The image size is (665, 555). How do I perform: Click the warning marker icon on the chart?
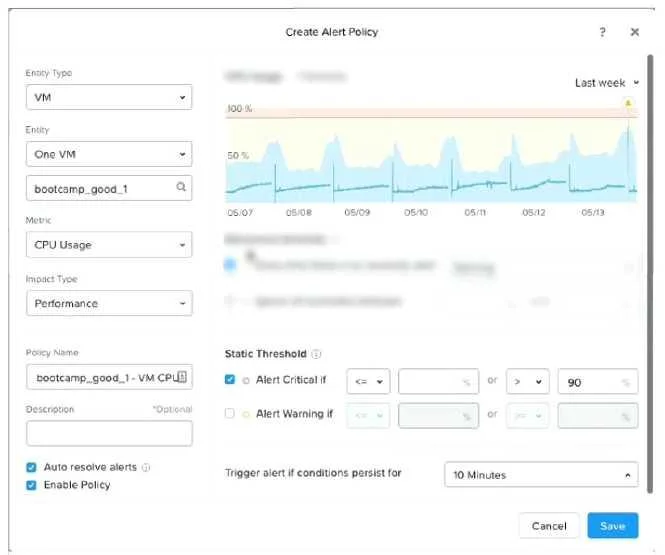[628, 103]
